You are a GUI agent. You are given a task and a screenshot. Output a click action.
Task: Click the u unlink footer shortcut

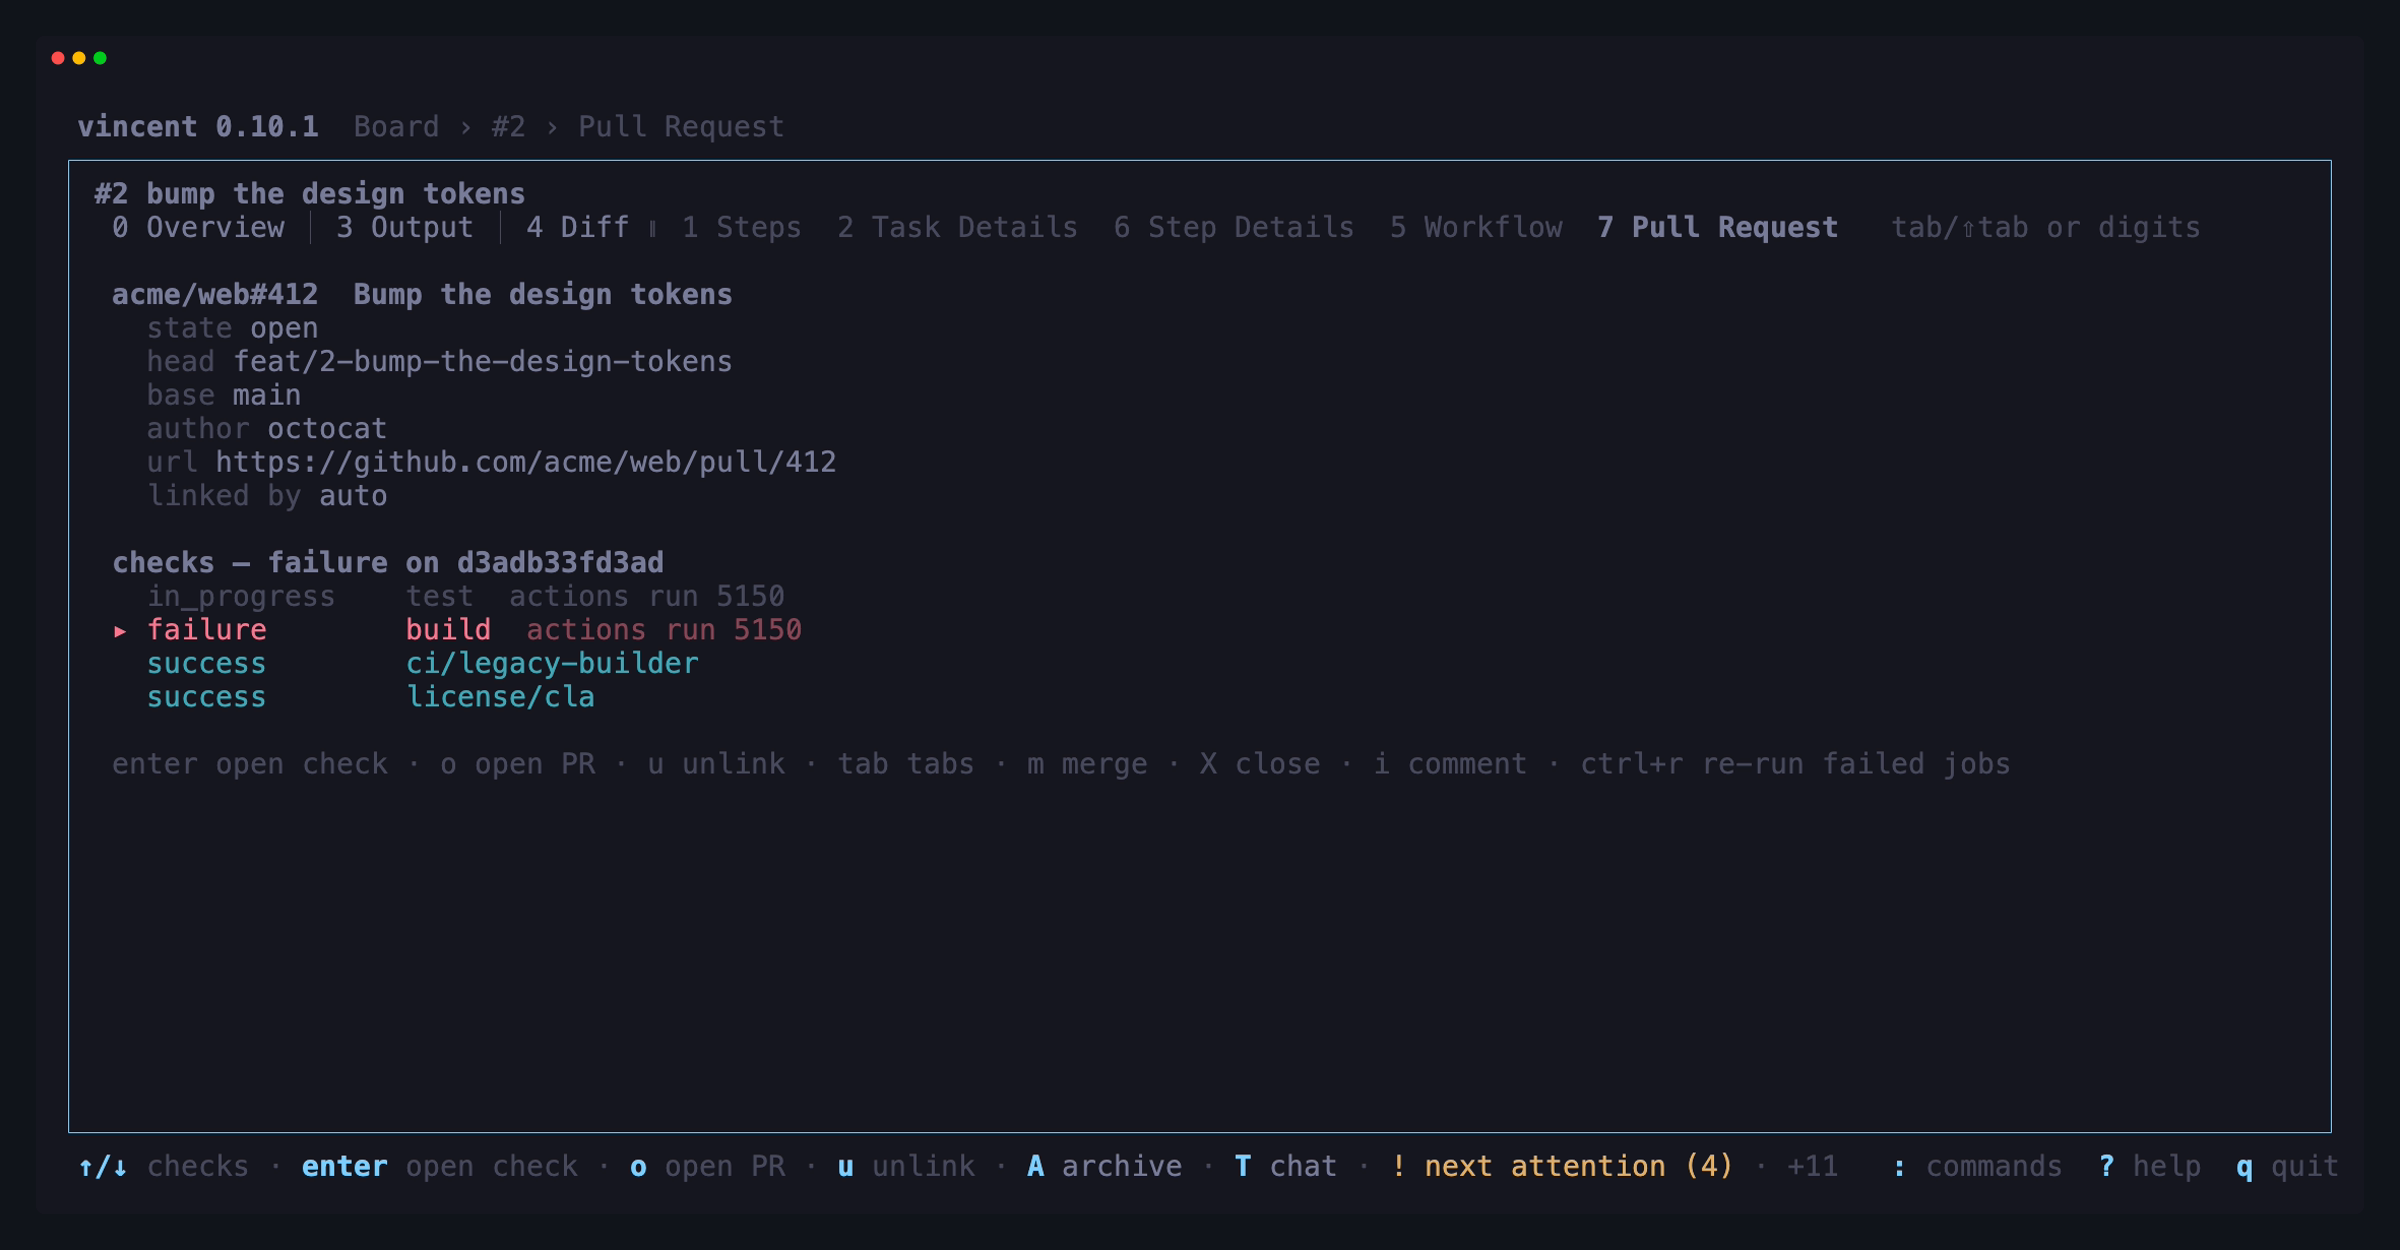tap(906, 1167)
